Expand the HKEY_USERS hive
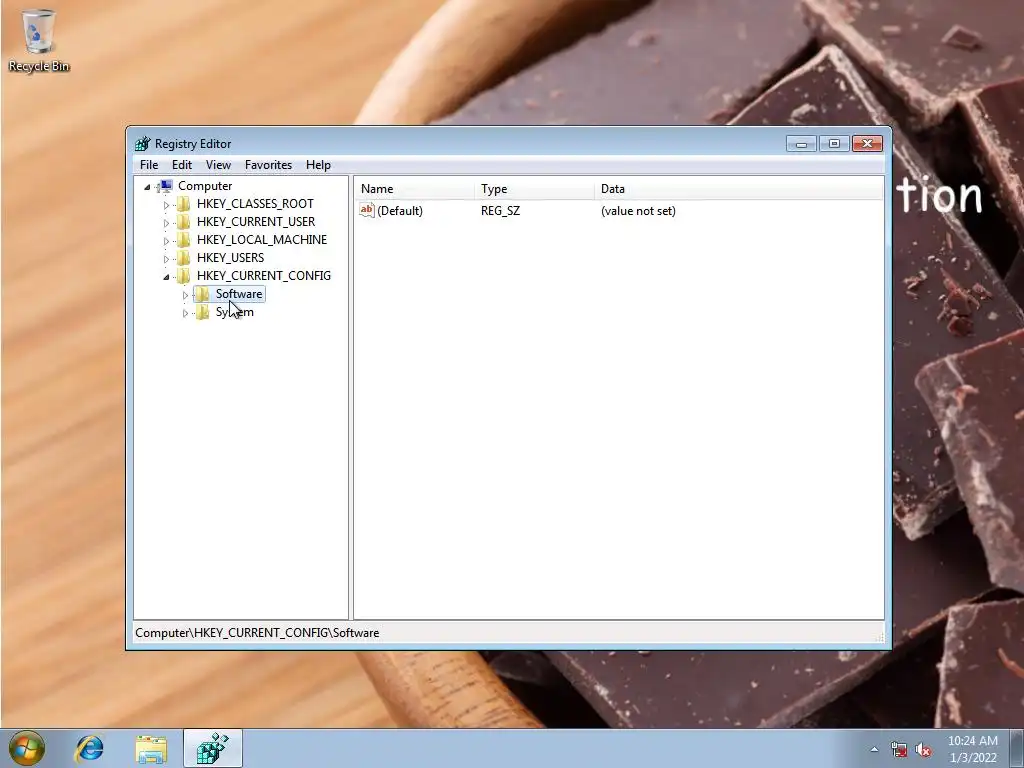Screen dimensions: 1024x768 pyautogui.click(x=166, y=259)
